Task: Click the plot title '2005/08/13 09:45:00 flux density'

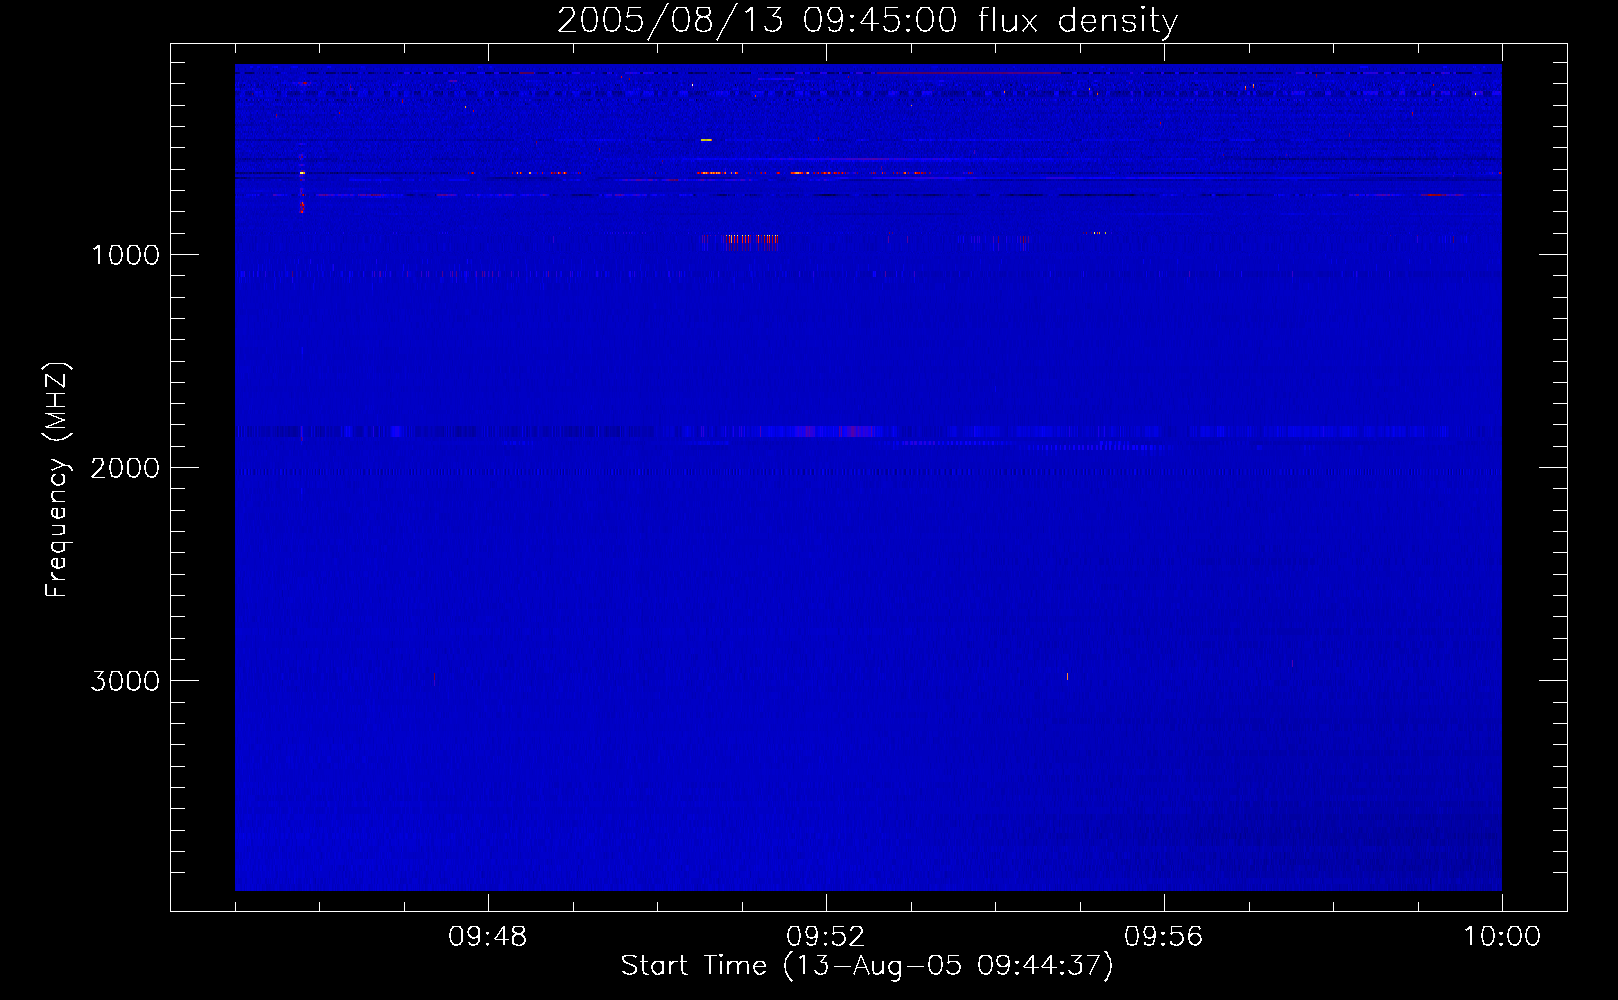Action: [867, 20]
